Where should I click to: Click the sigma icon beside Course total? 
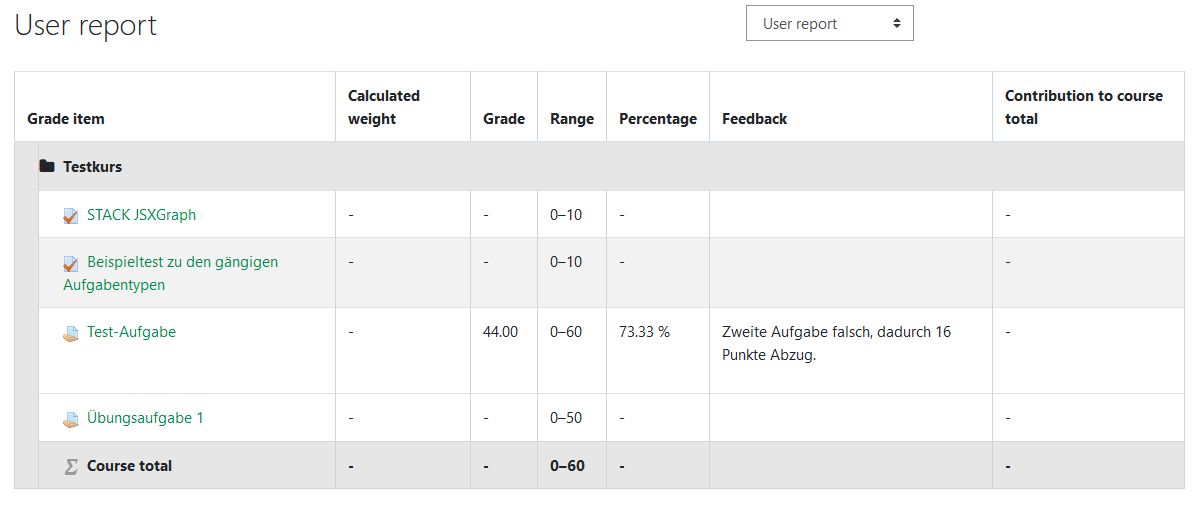(71, 466)
